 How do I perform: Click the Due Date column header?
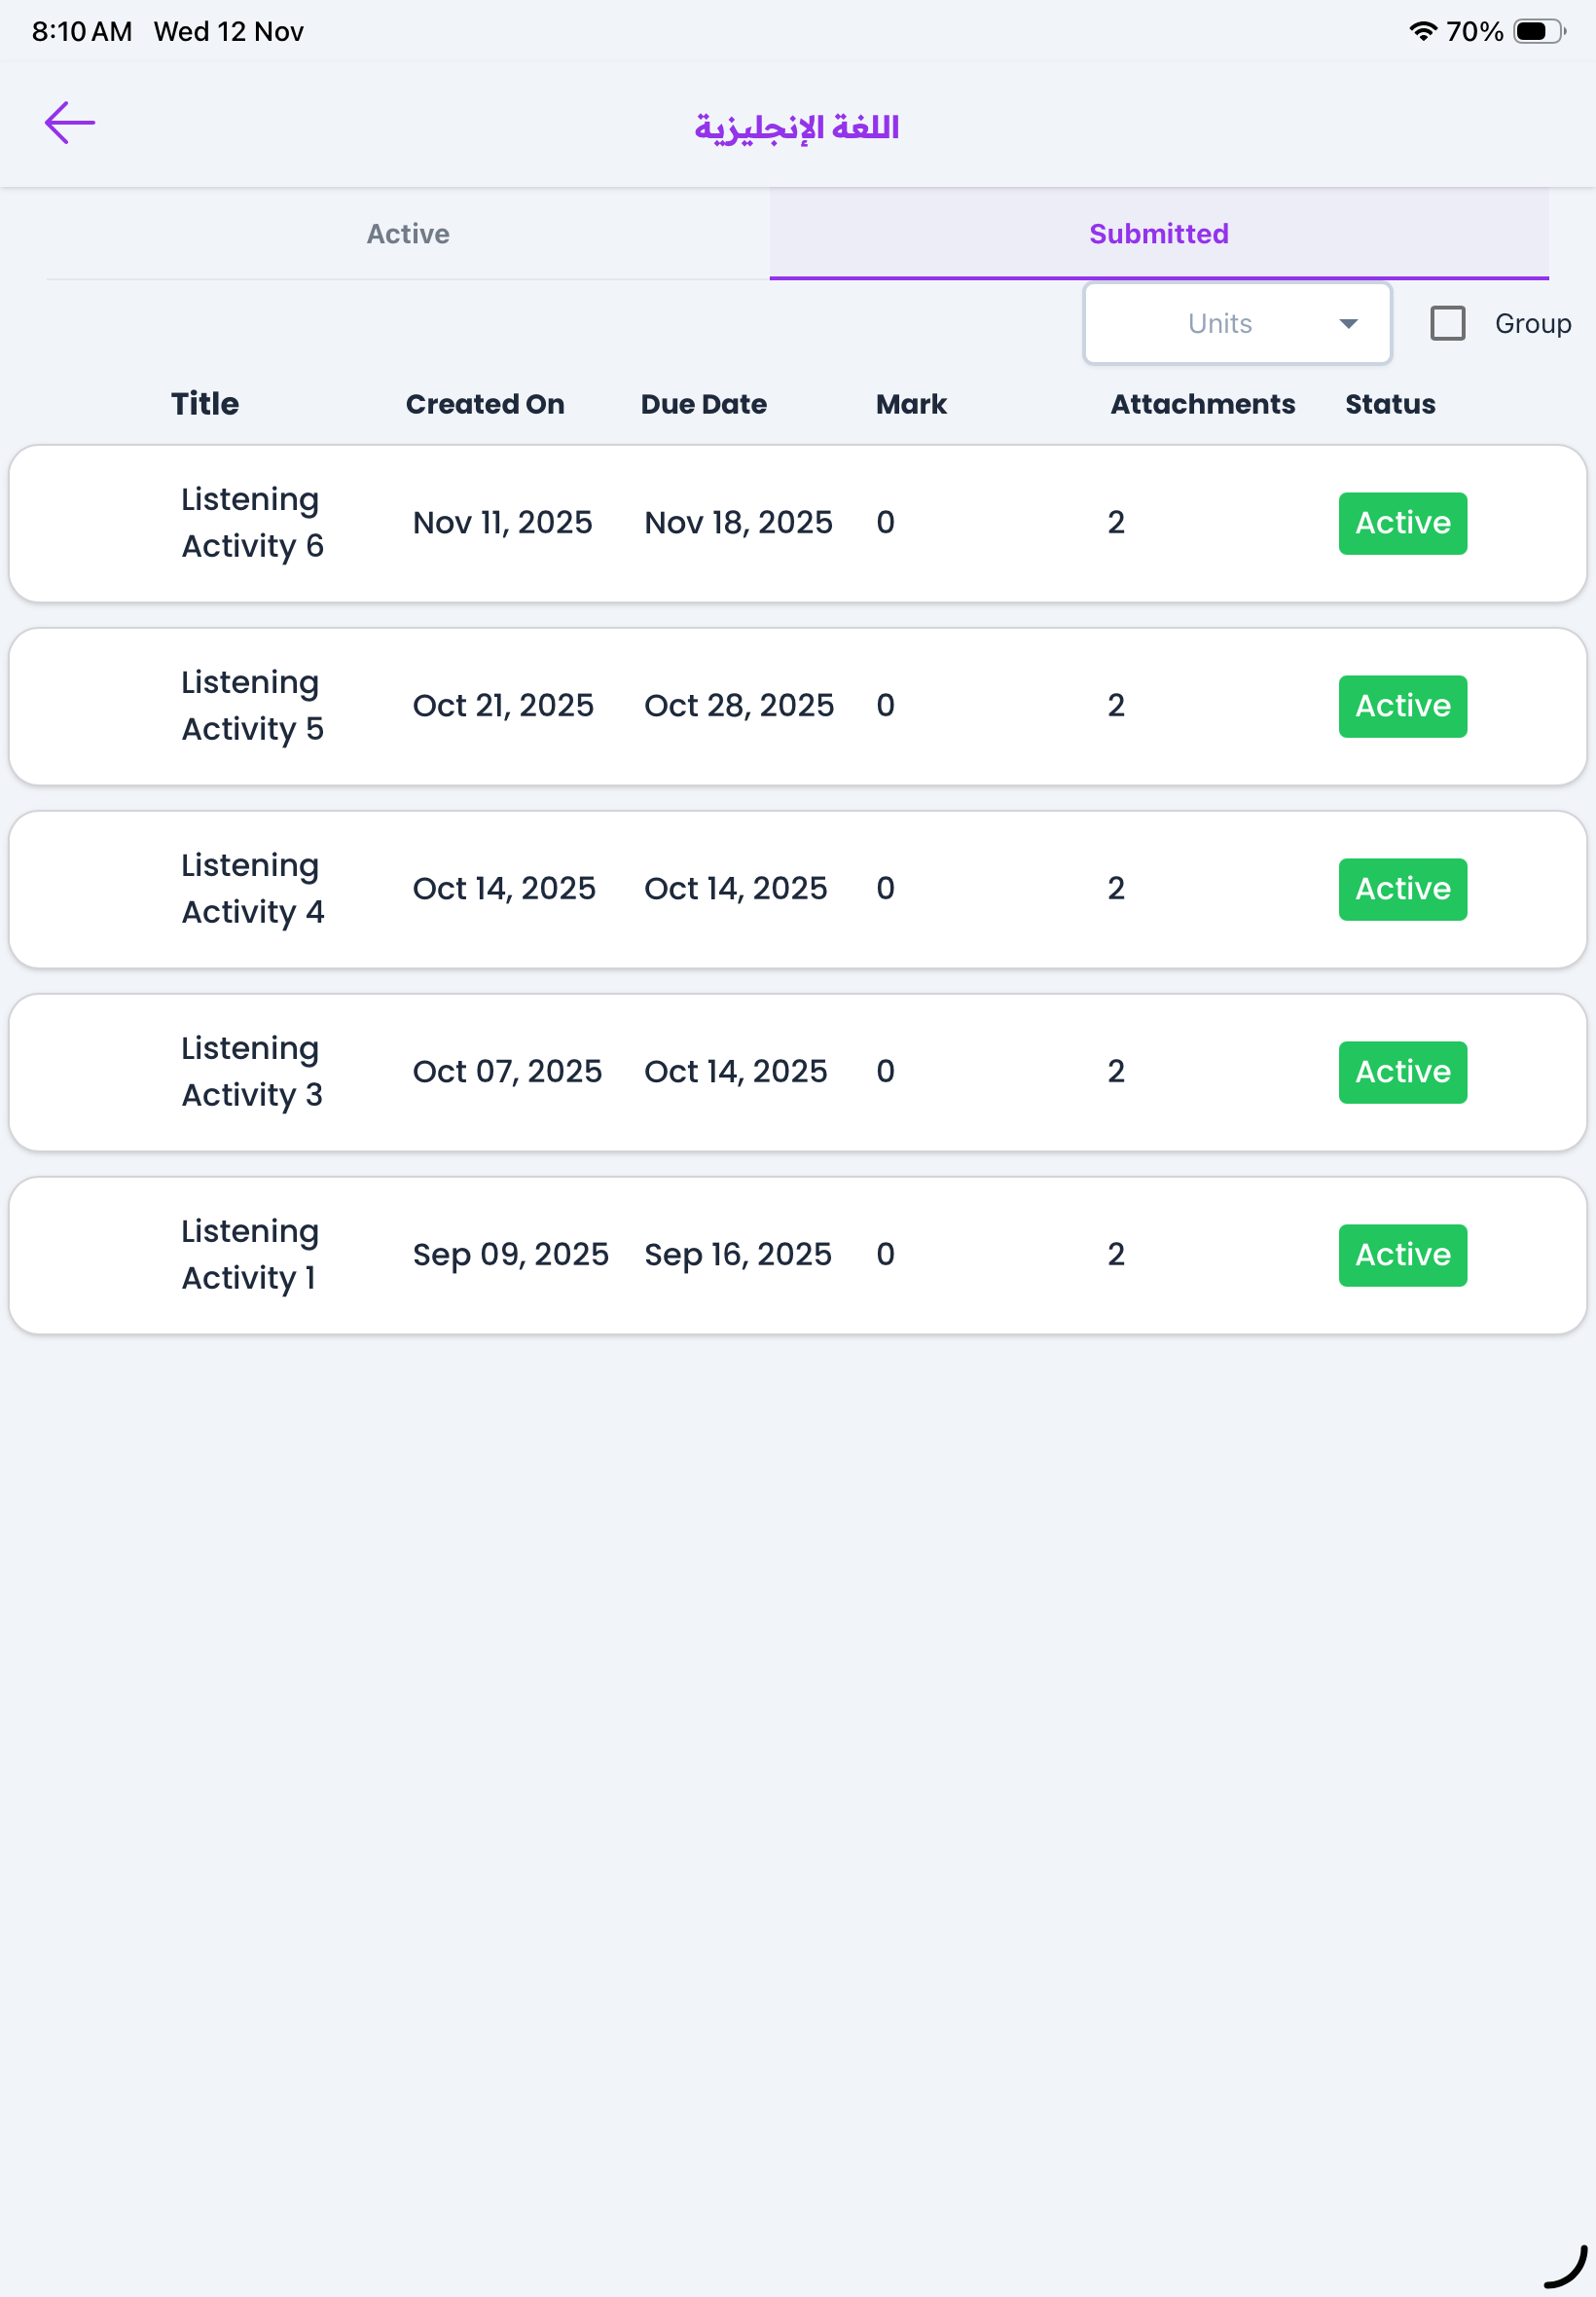click(703, 404)
